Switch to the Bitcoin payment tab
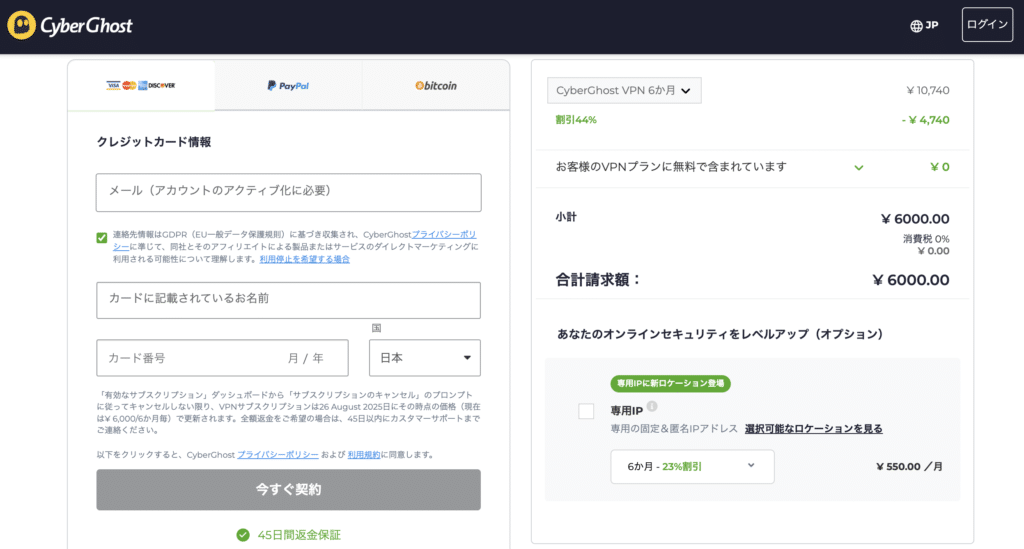The image size is (1024, 549). (x=436, y=86)
